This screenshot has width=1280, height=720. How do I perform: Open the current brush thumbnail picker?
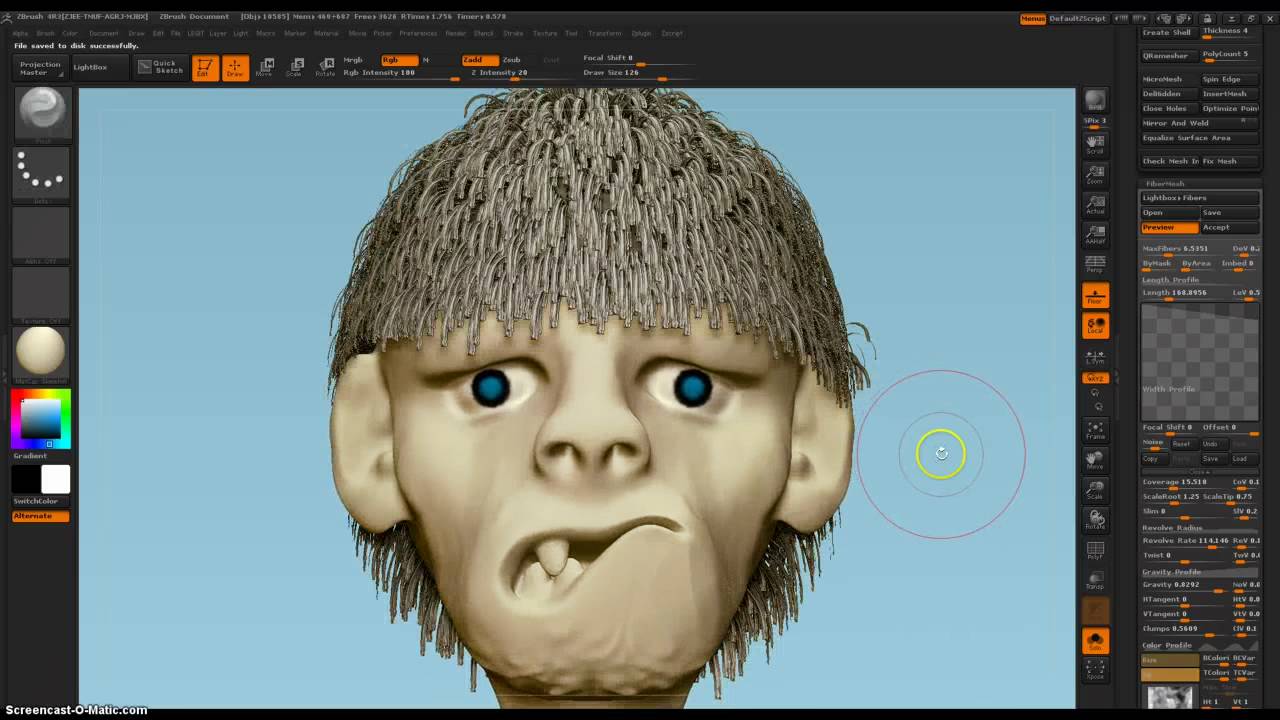click(x=41, y=112)
